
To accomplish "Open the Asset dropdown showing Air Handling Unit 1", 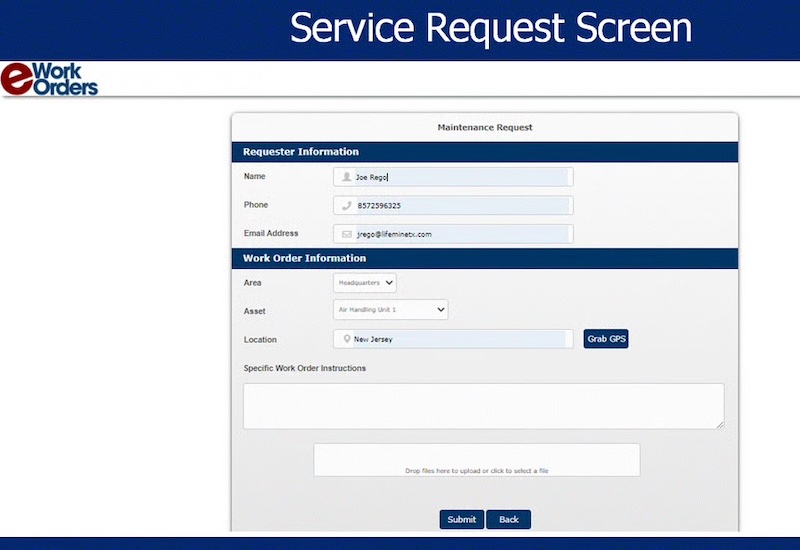I will pos(391,310).
